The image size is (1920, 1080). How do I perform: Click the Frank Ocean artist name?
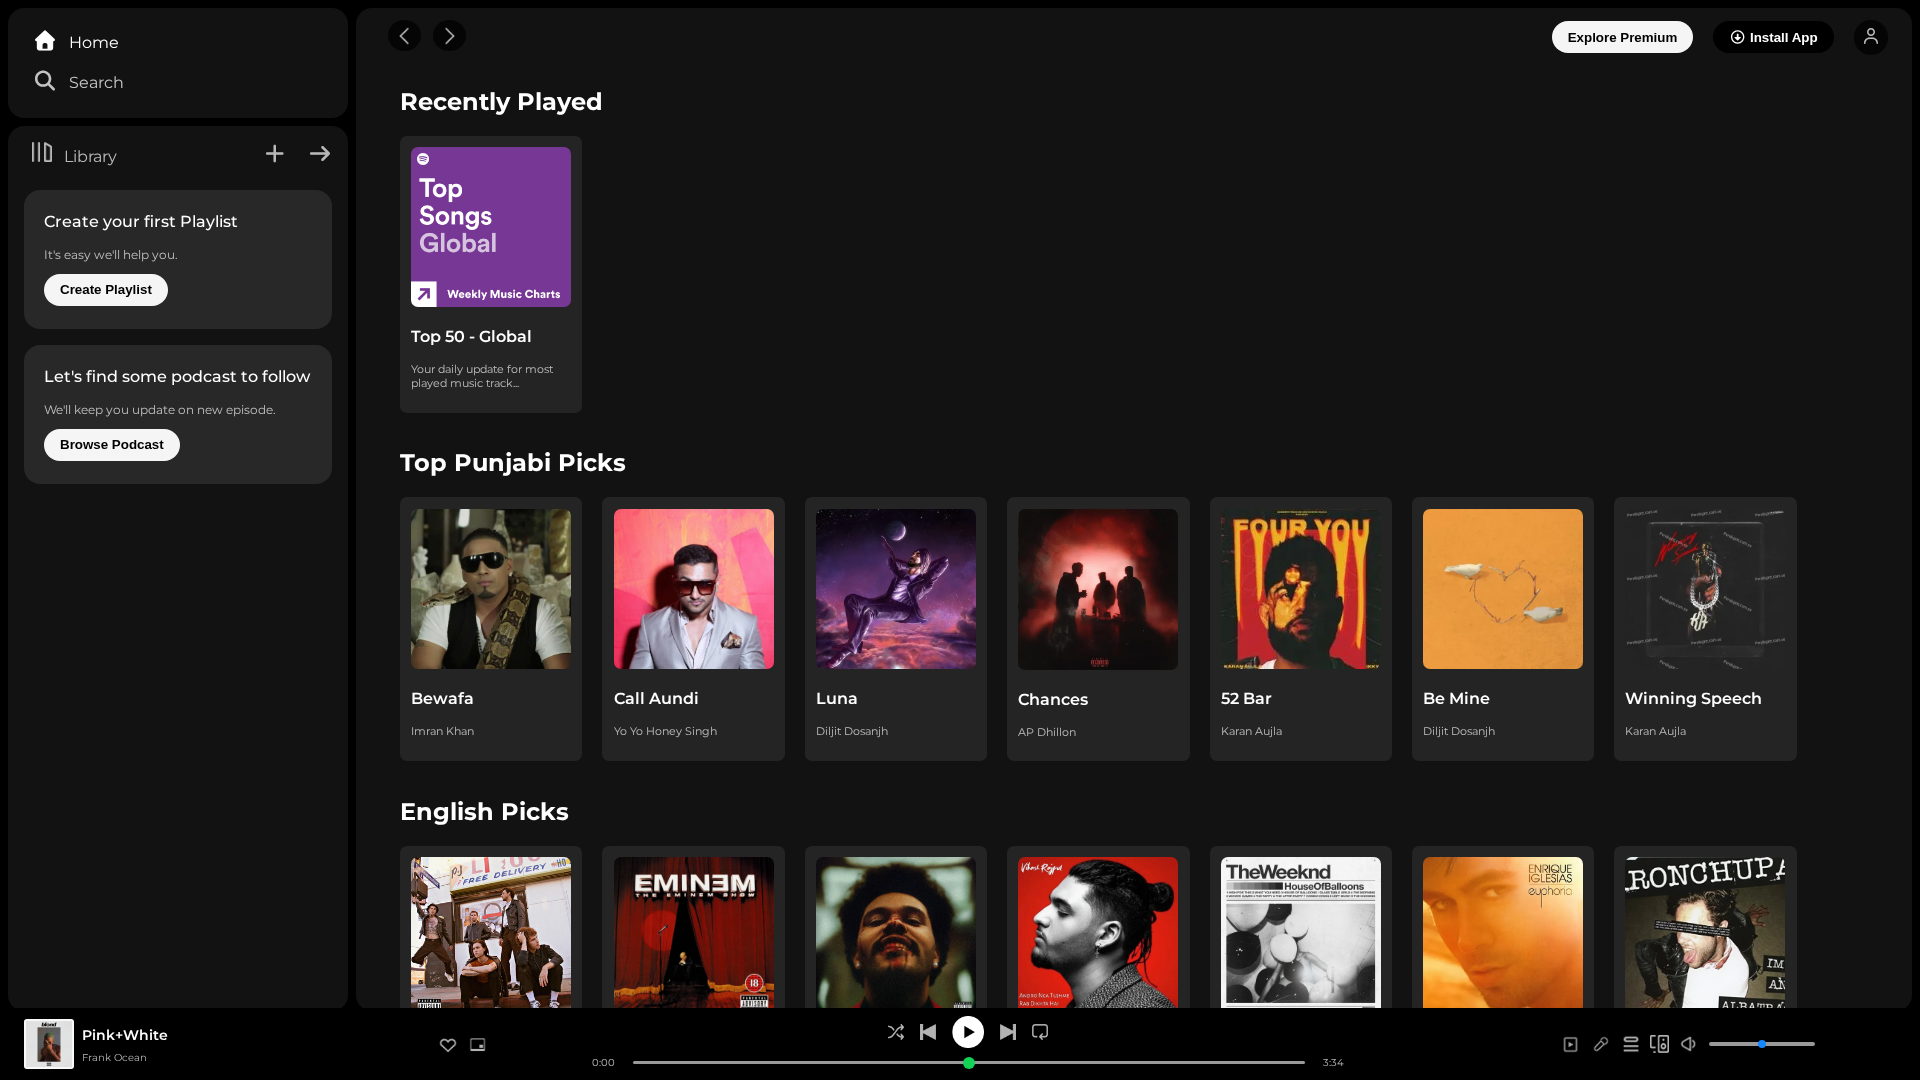114,1058
